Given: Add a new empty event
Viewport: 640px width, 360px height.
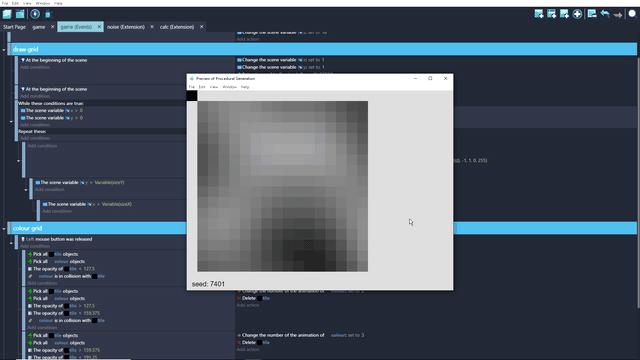Looking at the screenshot, I should pyautogui.click(x=539, y=14).
